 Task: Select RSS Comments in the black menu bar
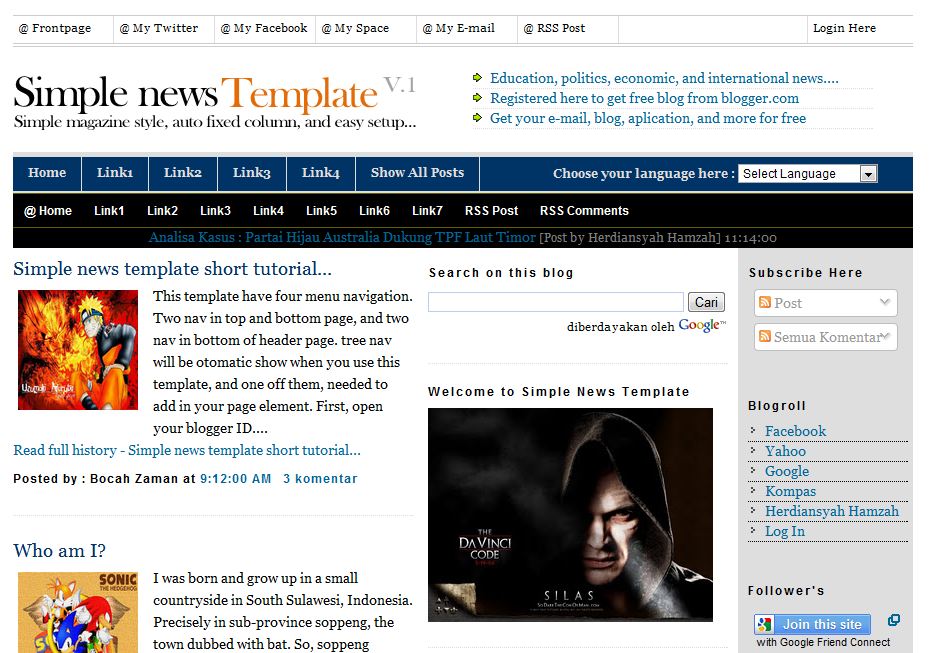pyautogui.click(x=583, y=211)
